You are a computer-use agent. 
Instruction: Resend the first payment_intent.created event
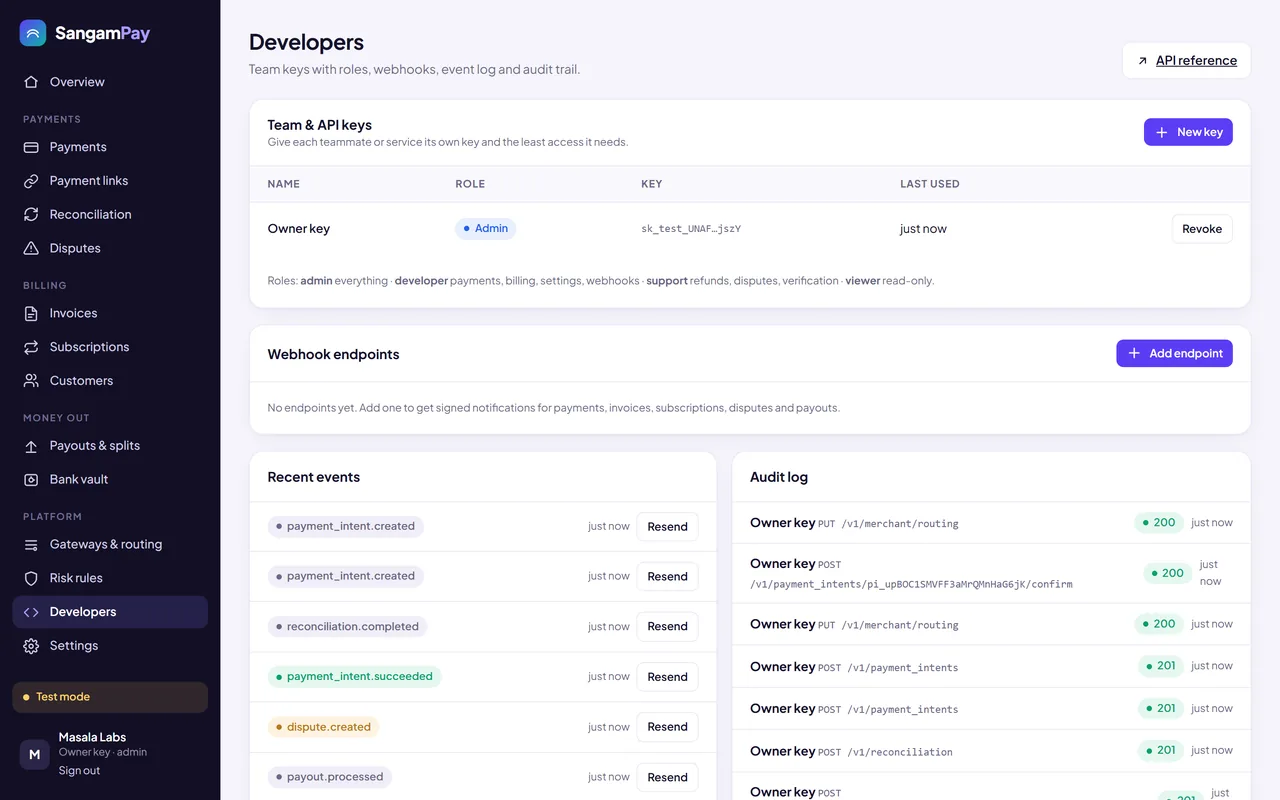coord(667,527)
